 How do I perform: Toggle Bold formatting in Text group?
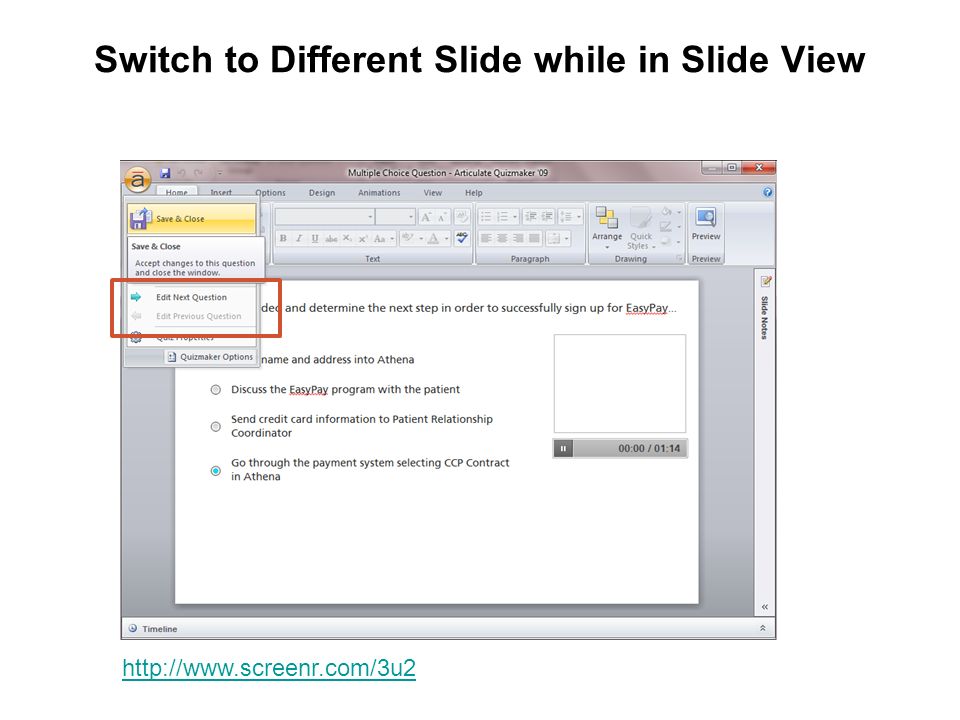click(x=283, y=238)
